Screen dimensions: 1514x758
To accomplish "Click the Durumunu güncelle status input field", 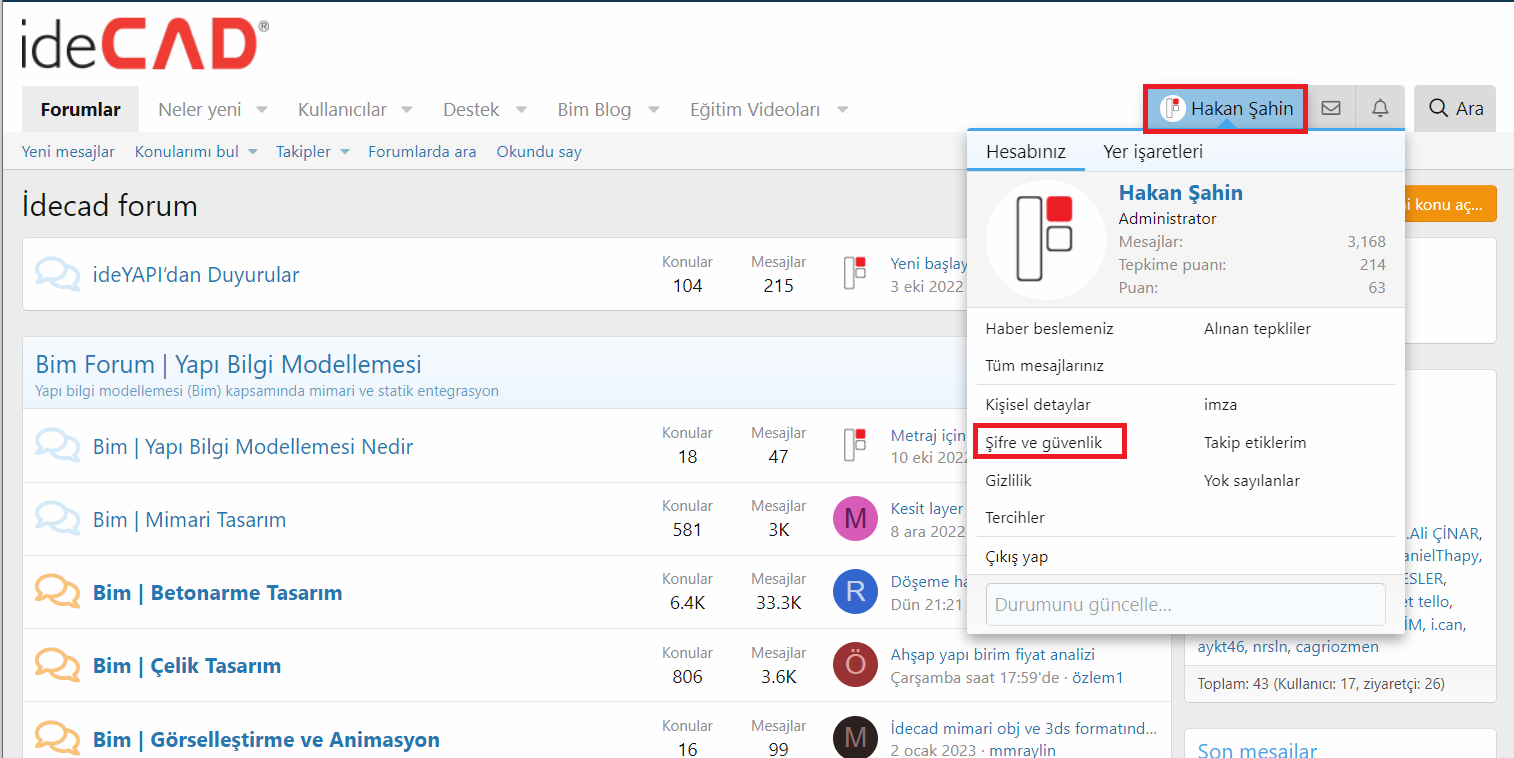I will 1186,605.
